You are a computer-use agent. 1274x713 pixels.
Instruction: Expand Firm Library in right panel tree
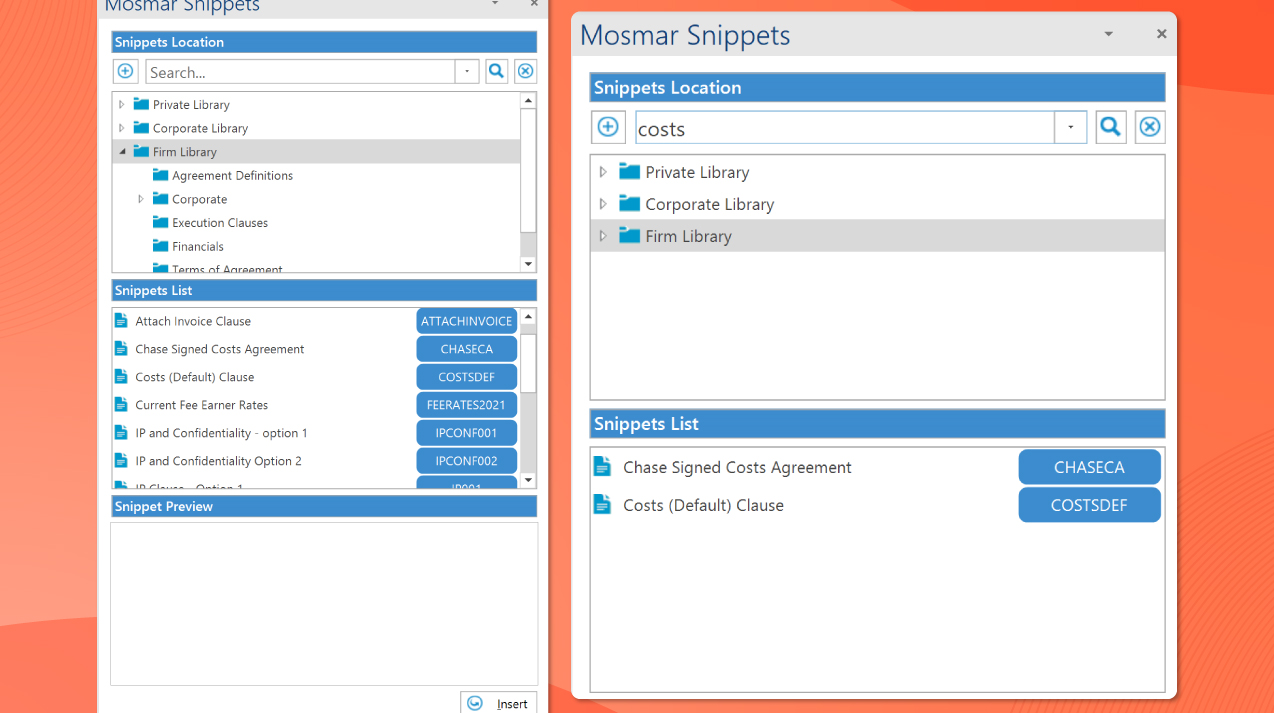click(x=603, y=236)
